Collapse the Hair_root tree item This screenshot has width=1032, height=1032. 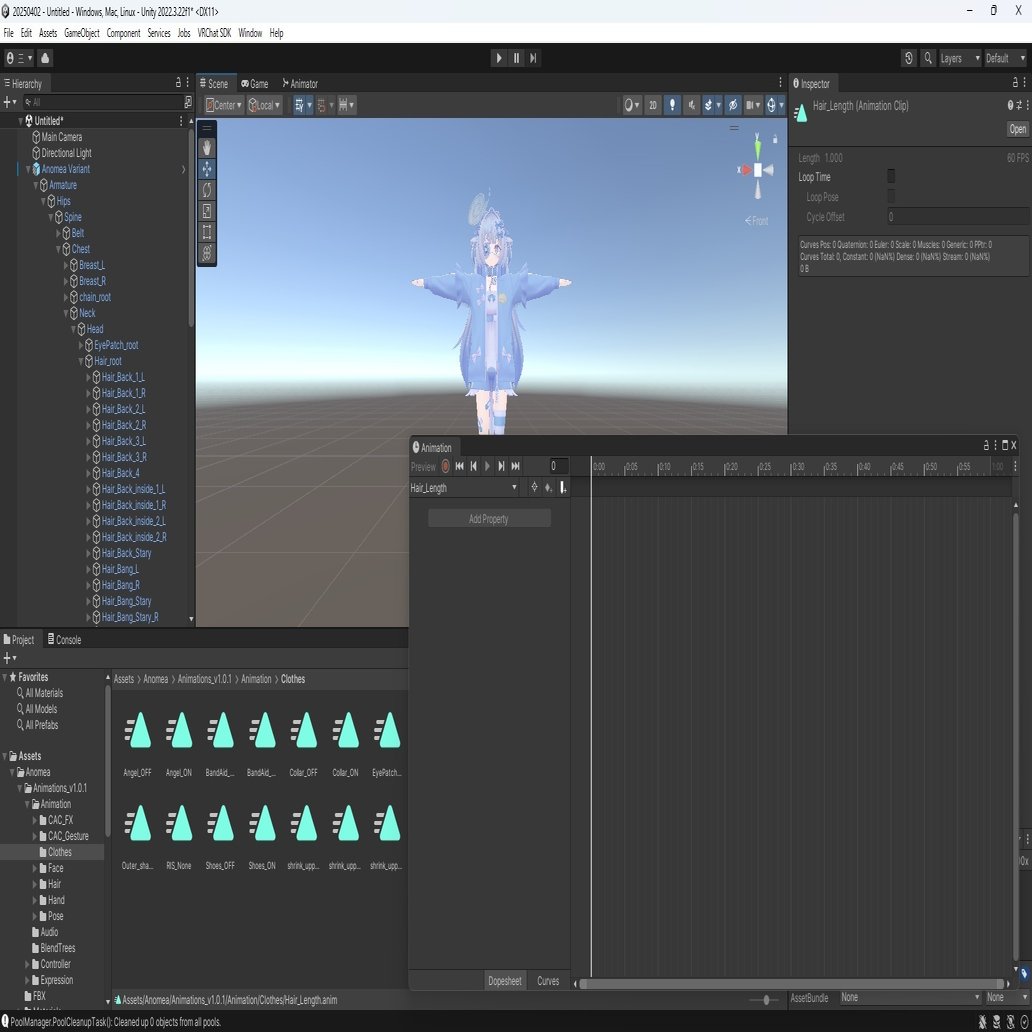point(81,361)
